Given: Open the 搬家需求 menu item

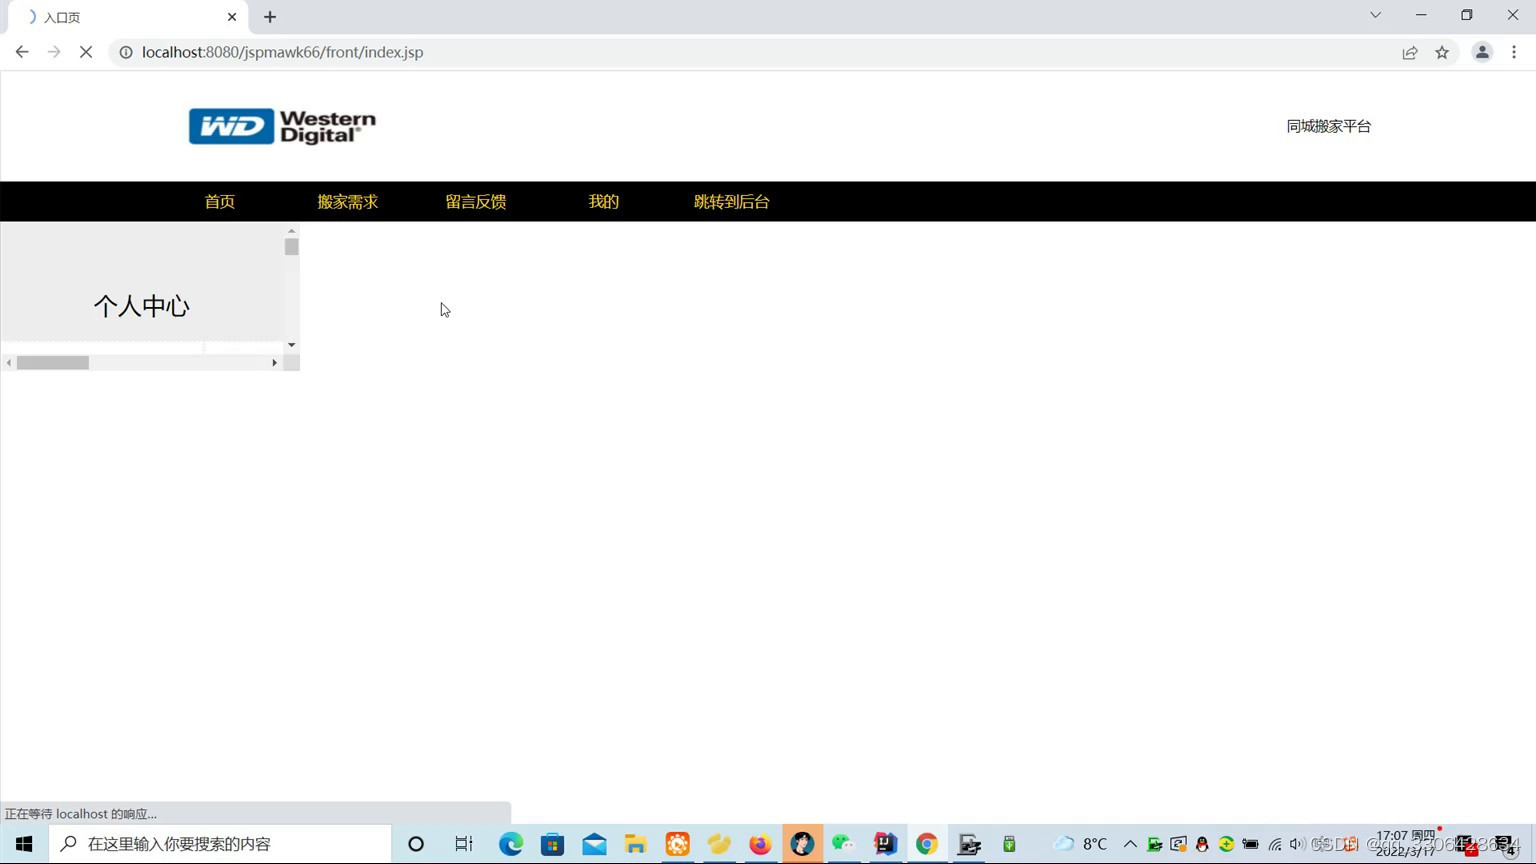Looking at the screenshot, I should 348,202.
